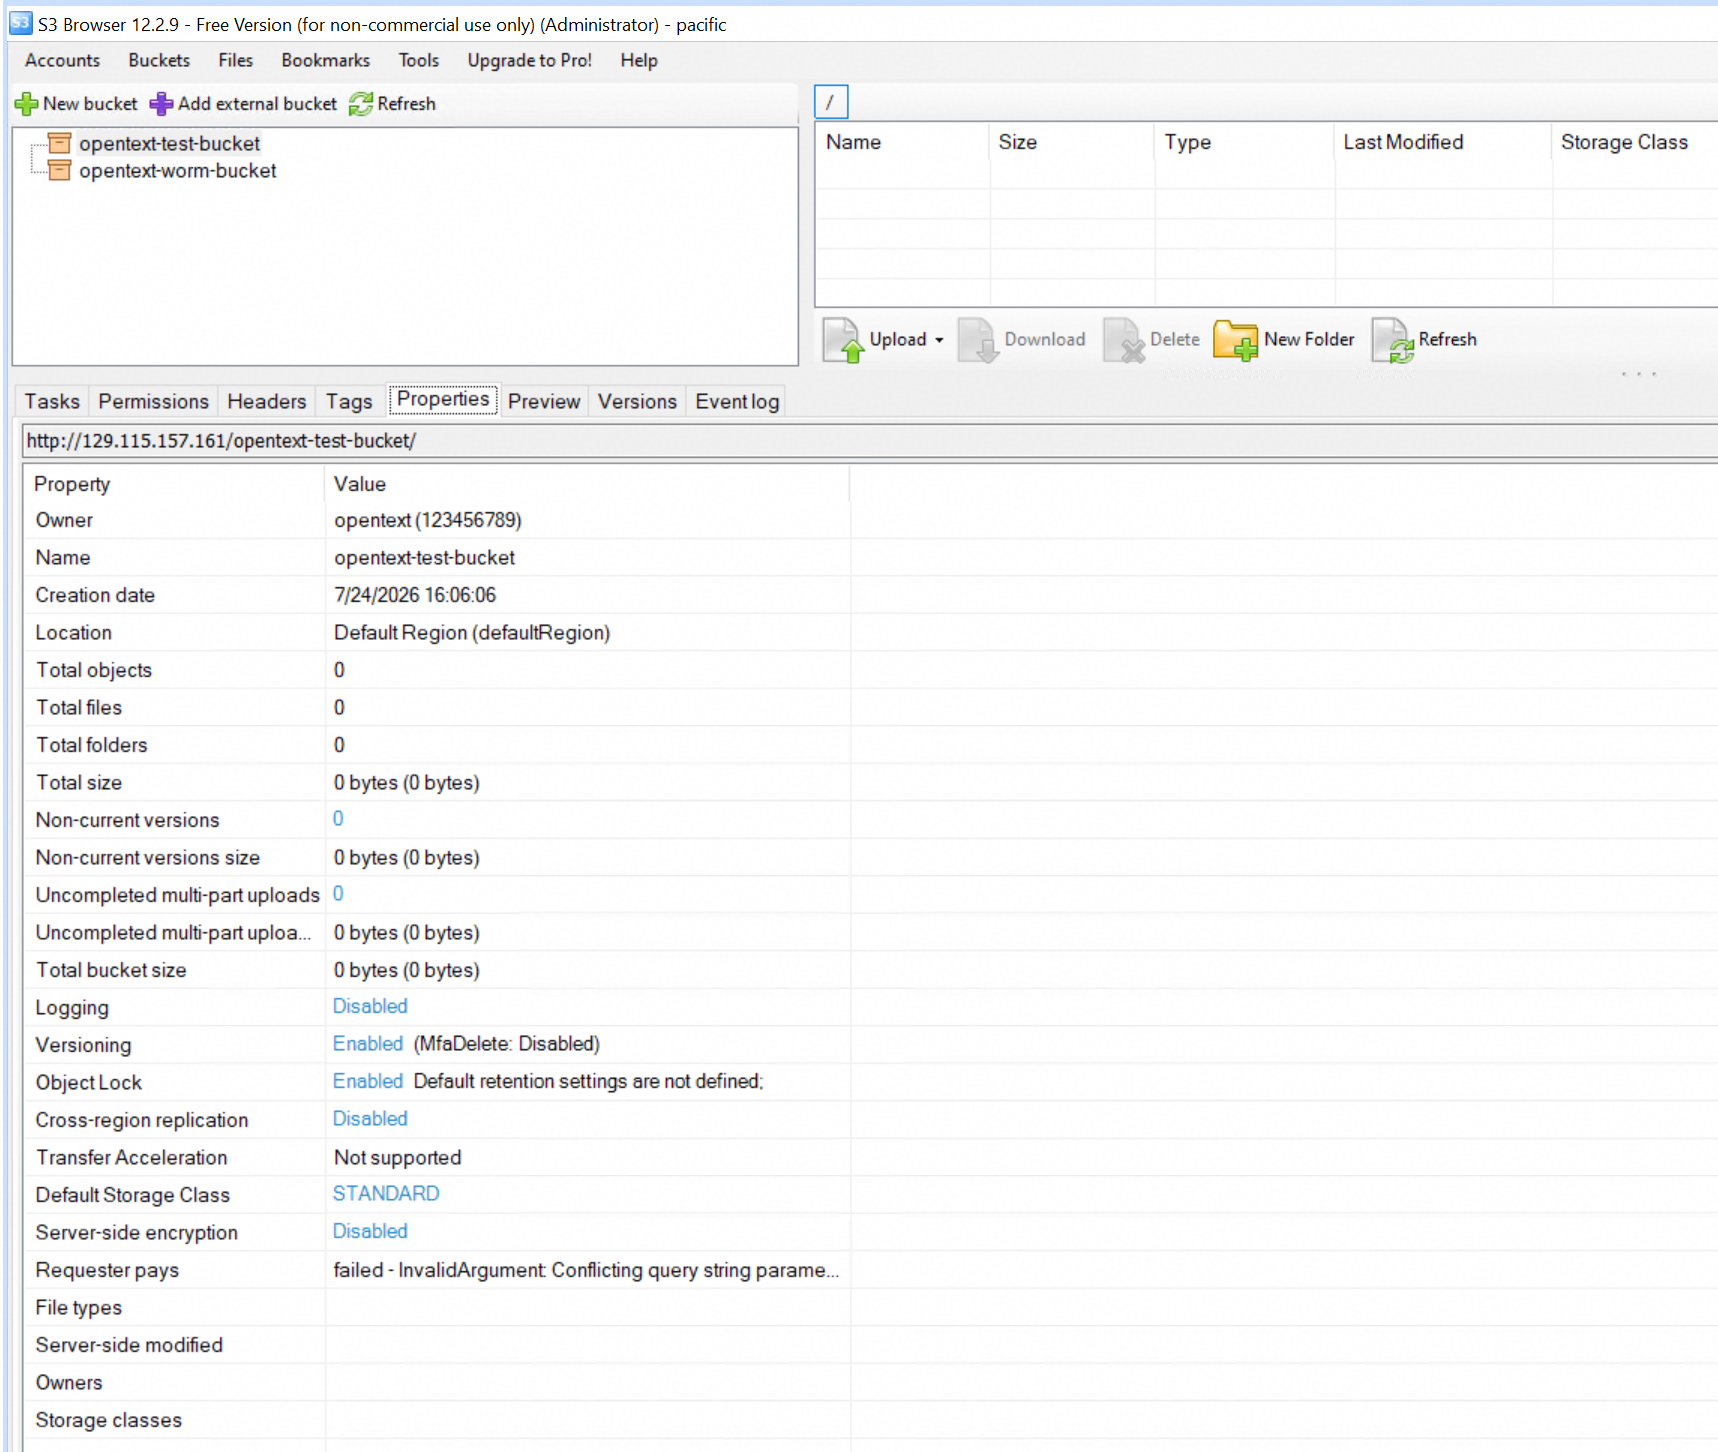Click the Add external bucket icon
Image resolution: width=1718 pixels, height=1452 pixels.
tap(161, 104)
